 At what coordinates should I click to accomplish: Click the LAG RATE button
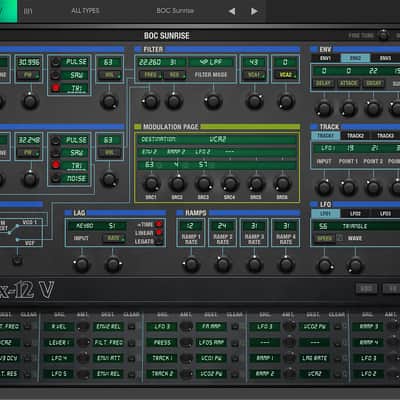(x=114, y=238)
